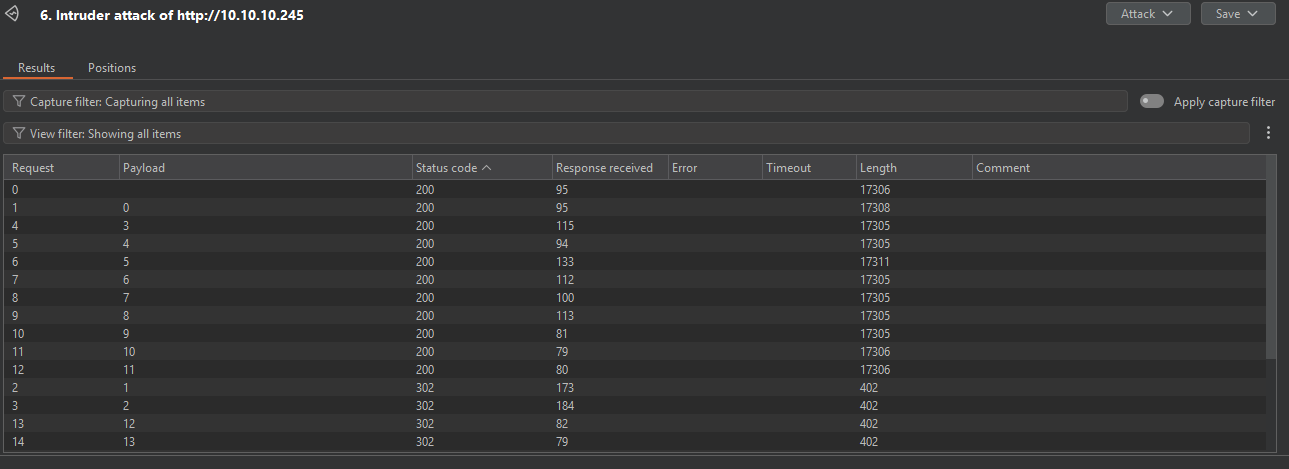Sort by the Request column header
Screen dimensions: 1289x469
click(61, 168)
